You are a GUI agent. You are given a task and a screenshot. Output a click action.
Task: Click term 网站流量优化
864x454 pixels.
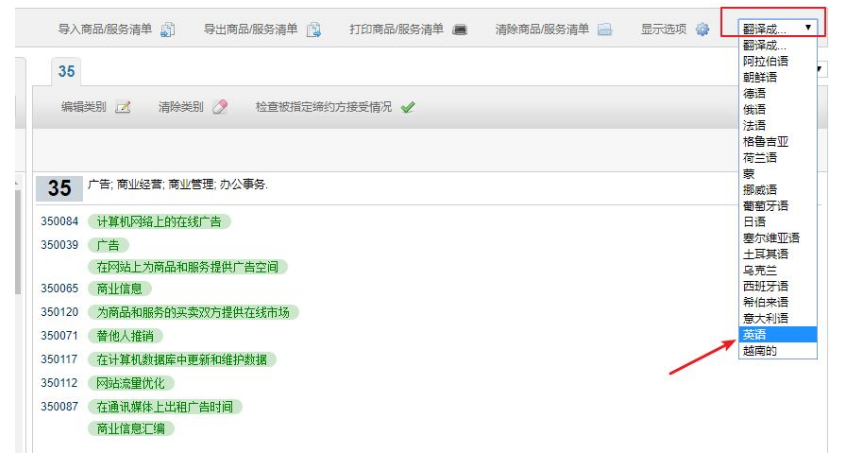pyautogui.click(x=131, y=383)
